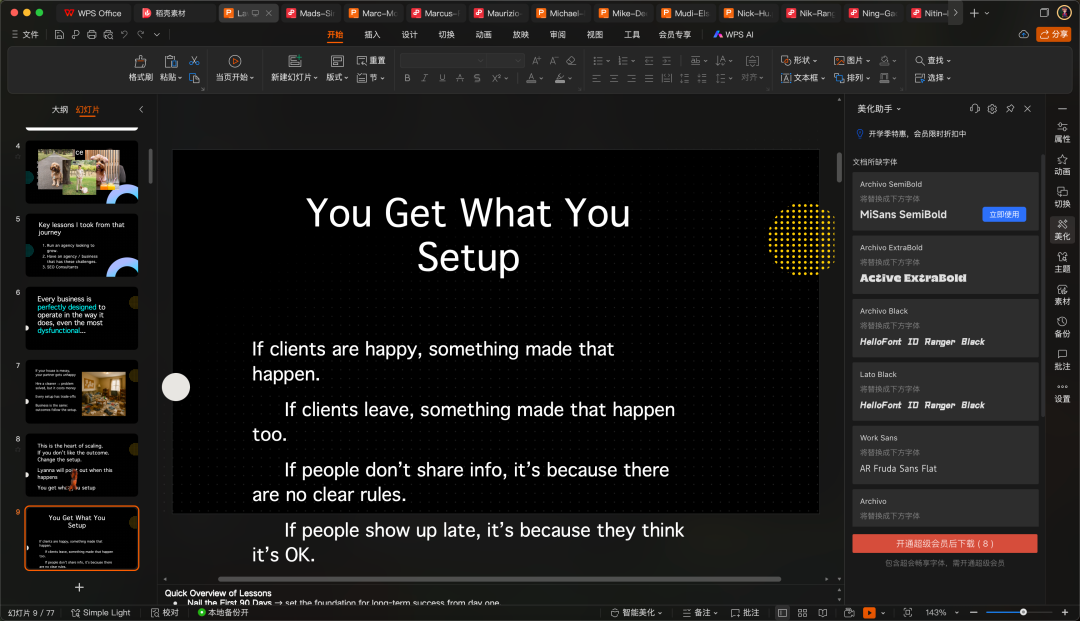Switch to the Michael document tab

coord(559,13)
